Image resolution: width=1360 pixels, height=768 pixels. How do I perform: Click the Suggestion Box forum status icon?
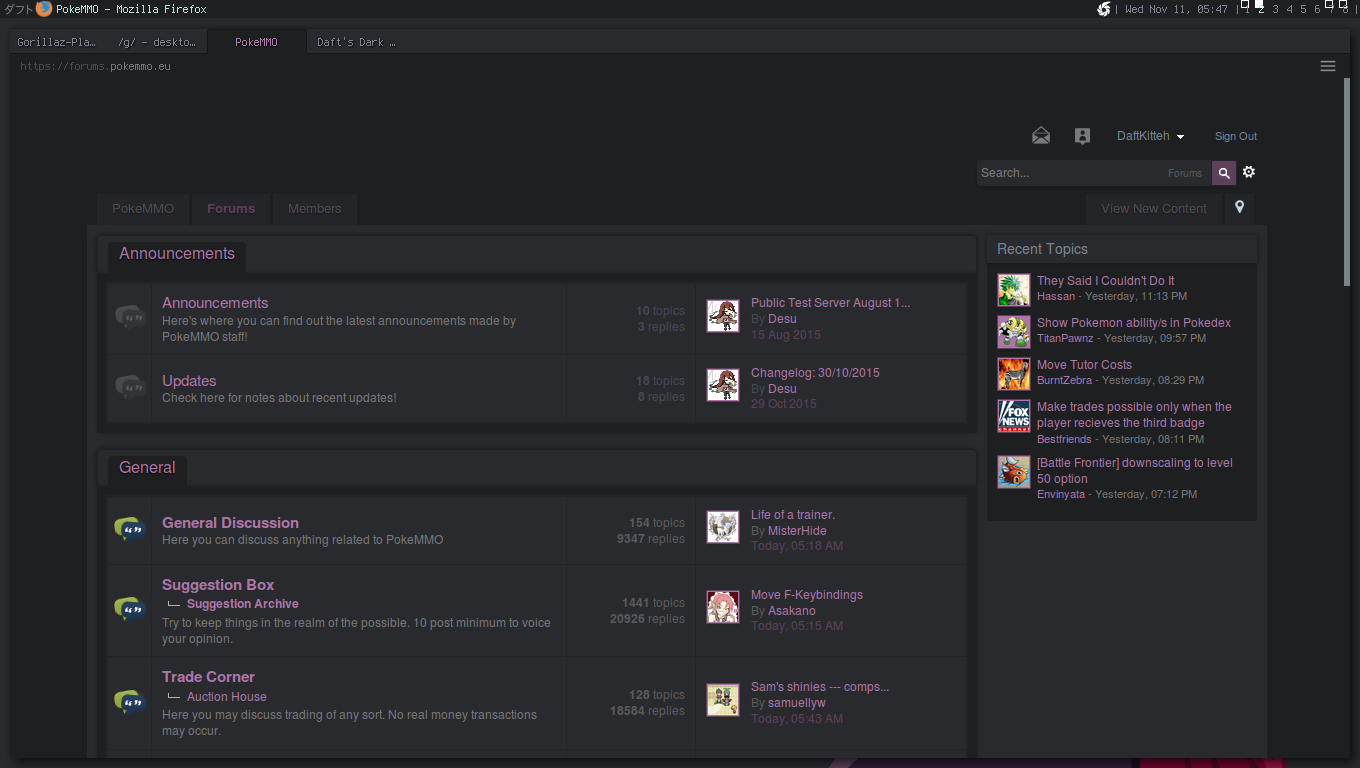(x=129, y=609)
